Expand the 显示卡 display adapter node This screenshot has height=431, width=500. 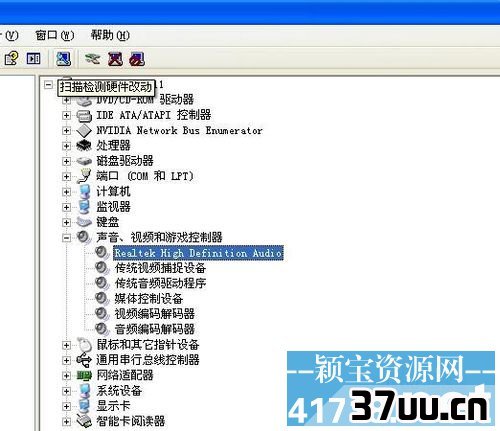(66, 406)
